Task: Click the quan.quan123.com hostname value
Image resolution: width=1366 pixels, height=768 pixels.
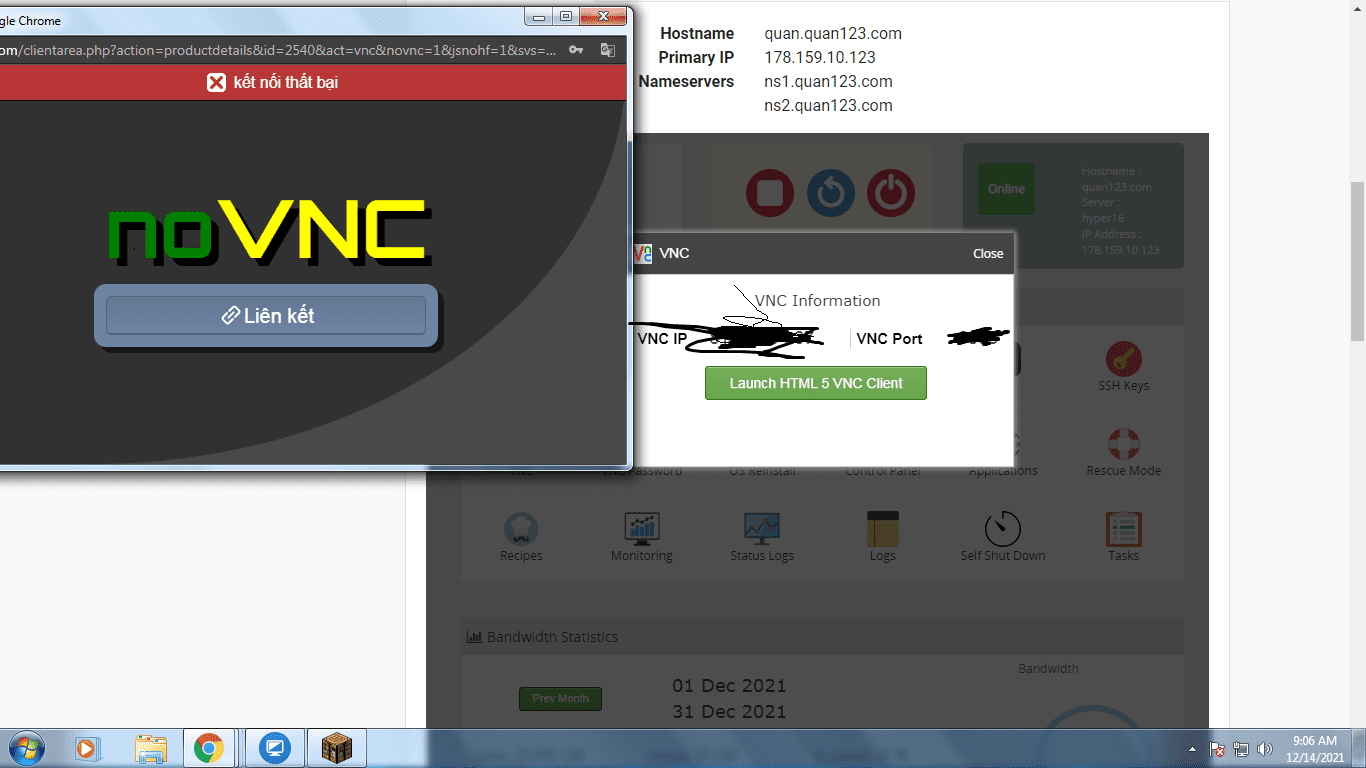Action: coord(833,33)
